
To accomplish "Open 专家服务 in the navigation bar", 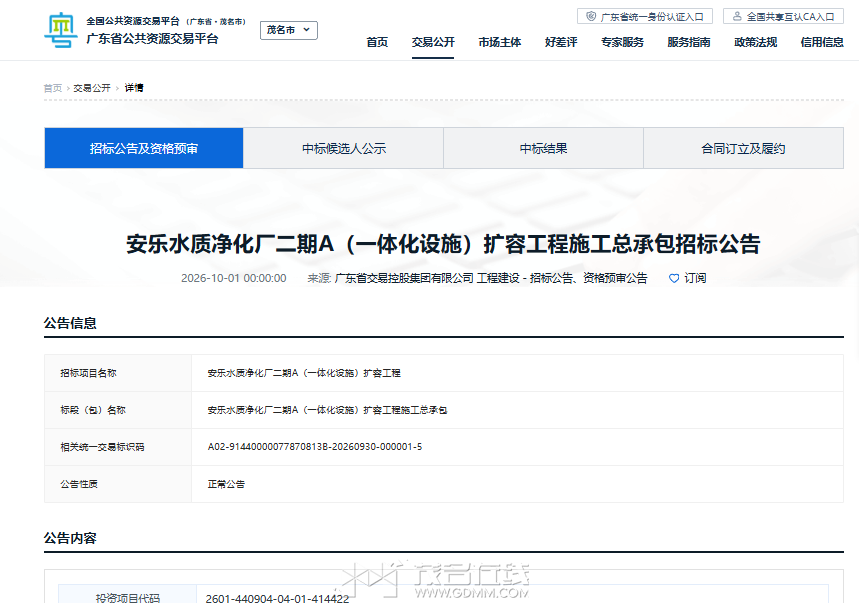I will click(x=622, y=42).
